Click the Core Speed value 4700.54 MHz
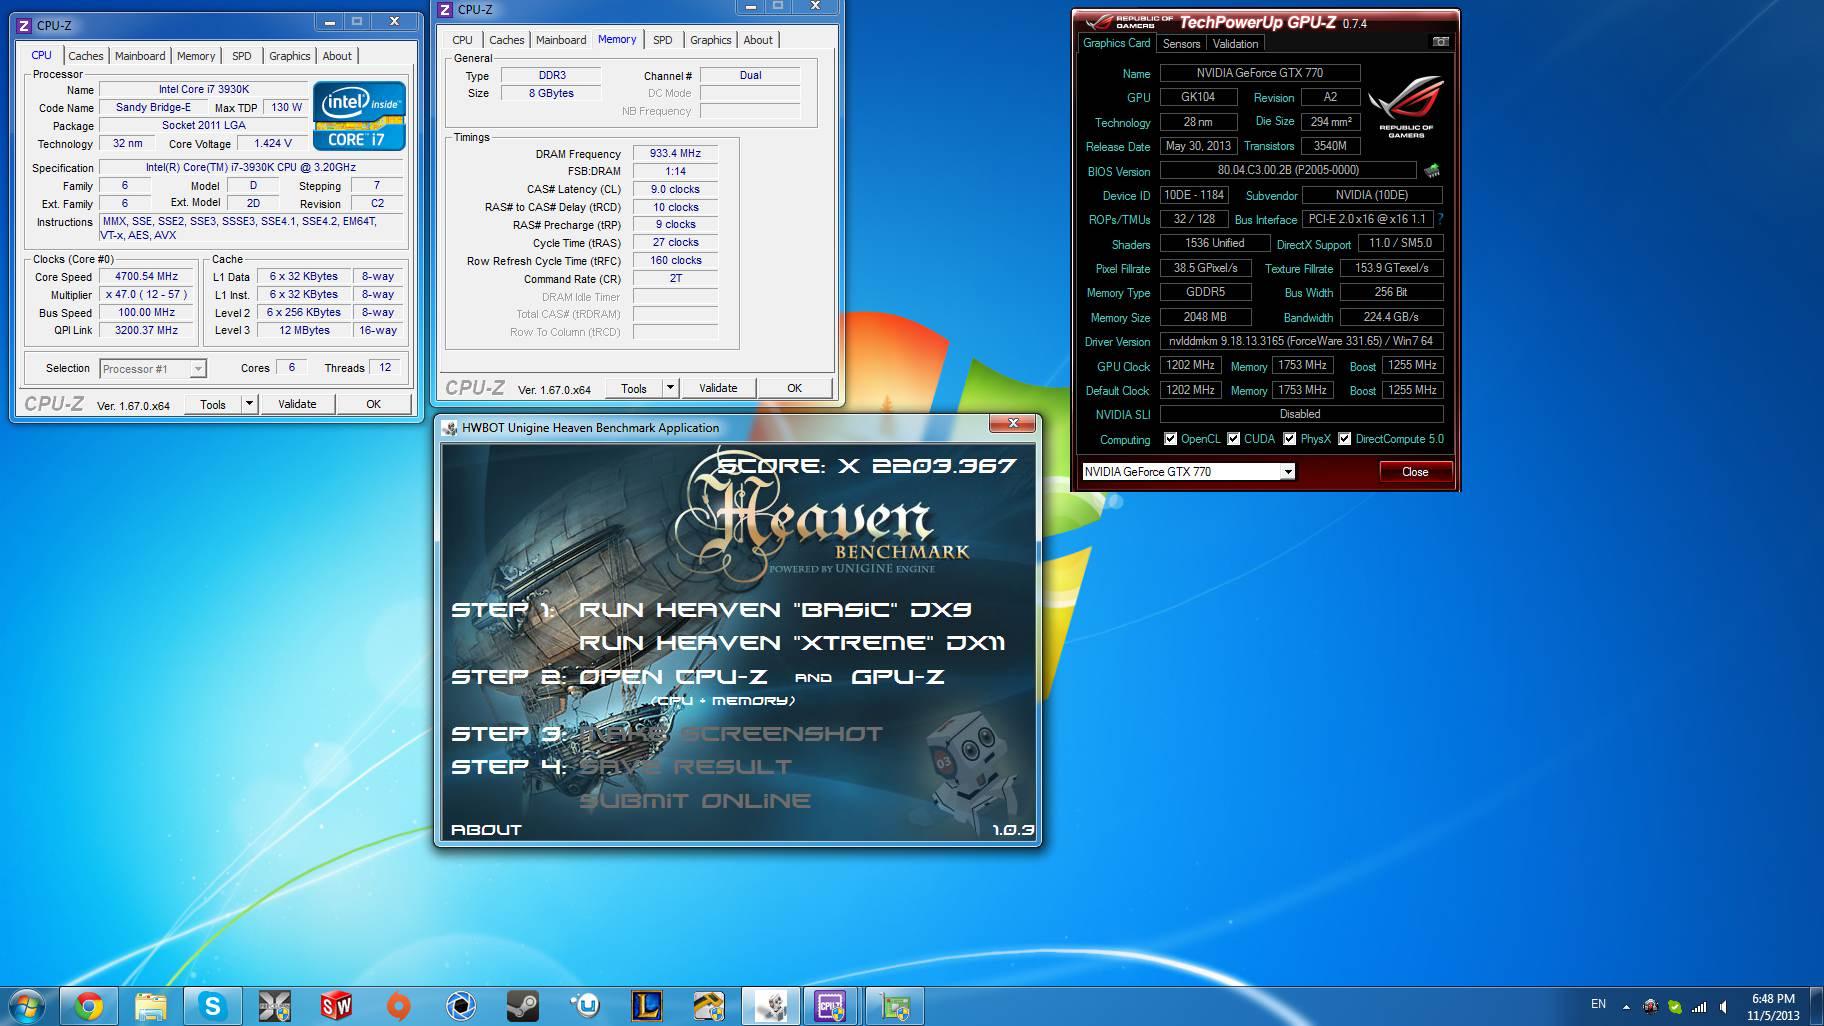 (x=146, y=277)
